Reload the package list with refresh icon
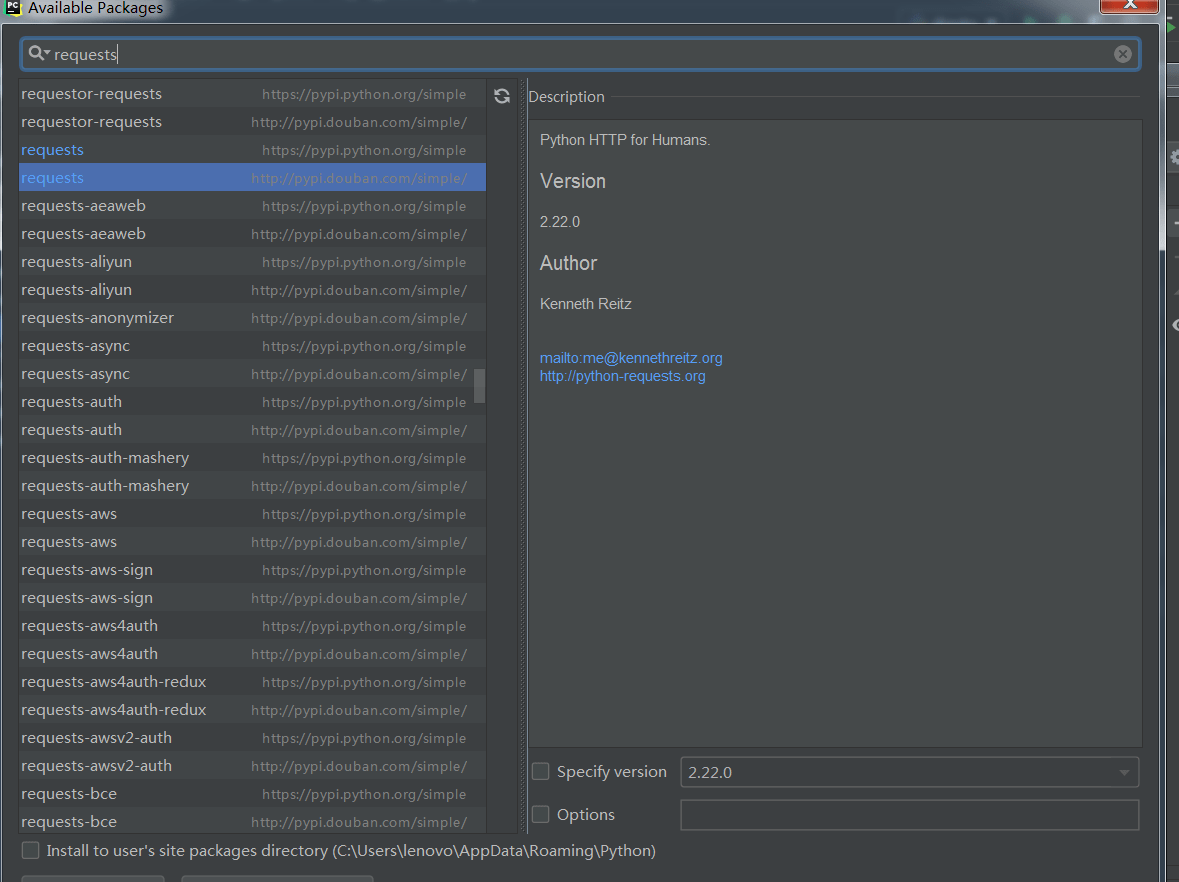Screen dimensions: 1179x882 (x=502, y=96)
